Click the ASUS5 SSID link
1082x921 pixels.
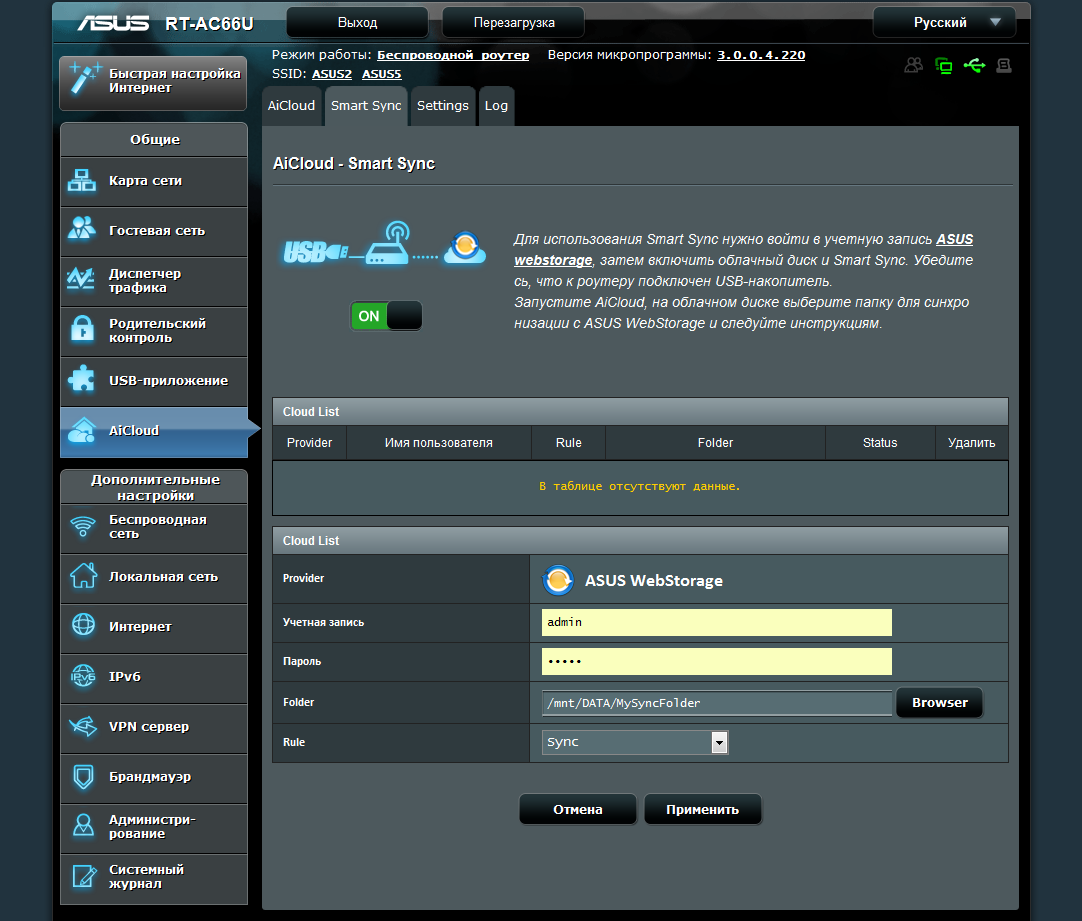coord(382,74)
